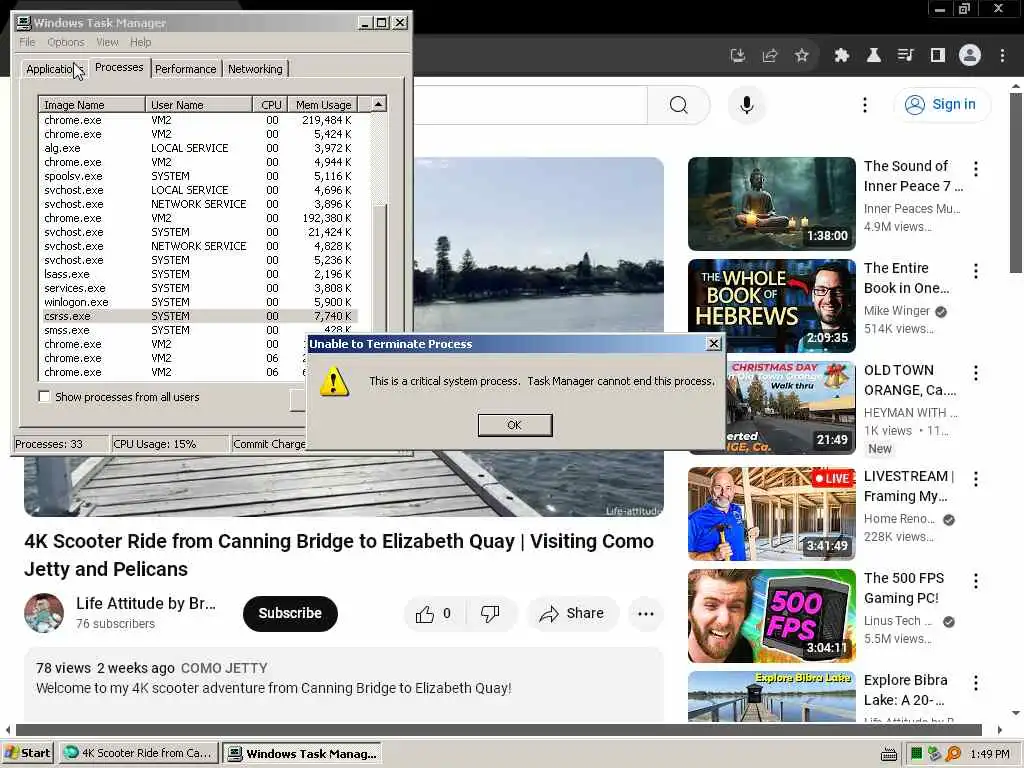Screen dimensions: 1024x768
Task: Open more actions ellipsis under the video
Action: coord(646,613)
